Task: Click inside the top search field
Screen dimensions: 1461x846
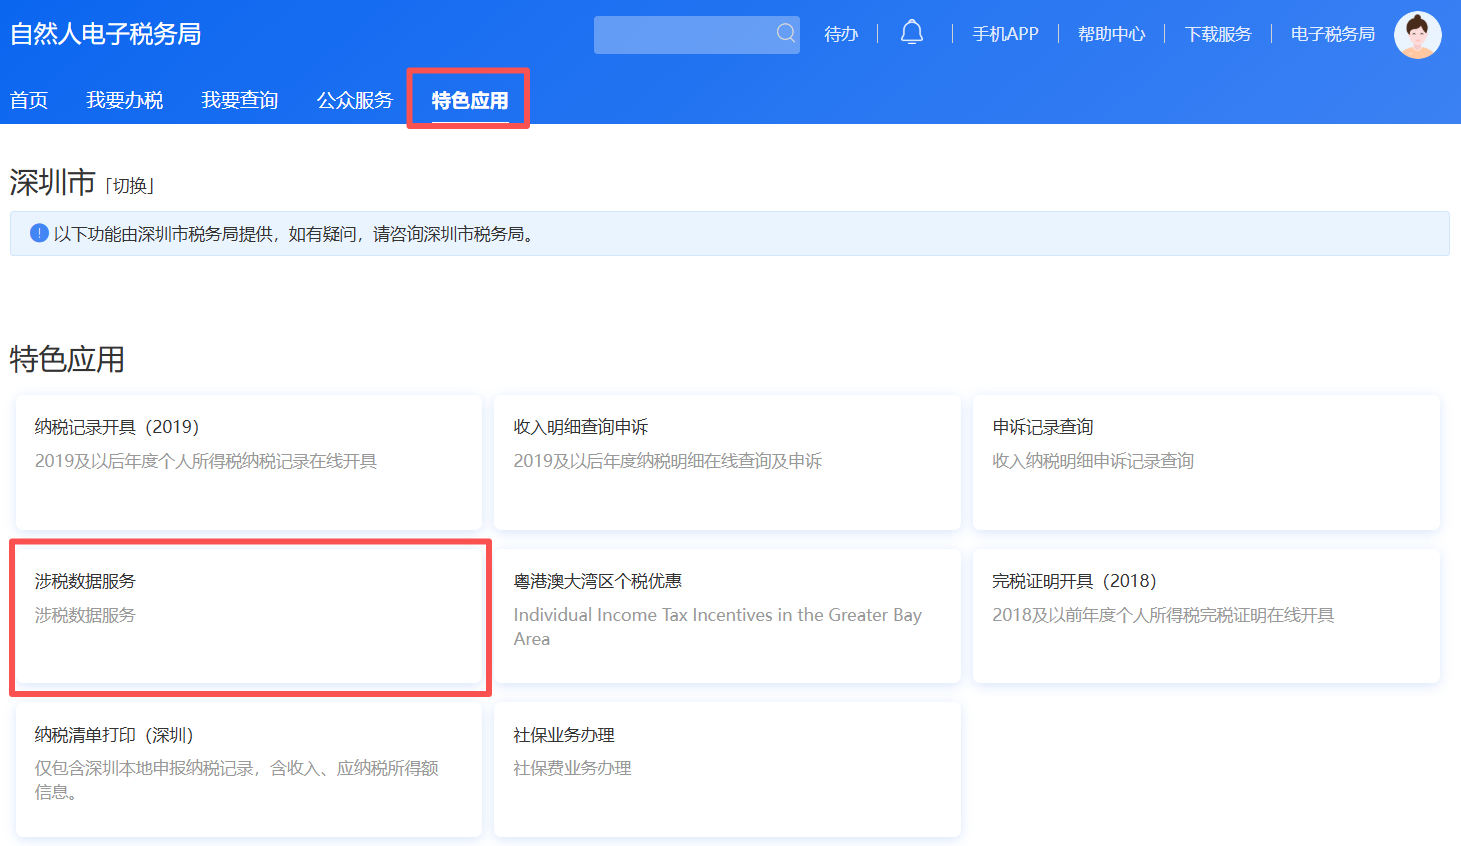Action: click(683, 35)
